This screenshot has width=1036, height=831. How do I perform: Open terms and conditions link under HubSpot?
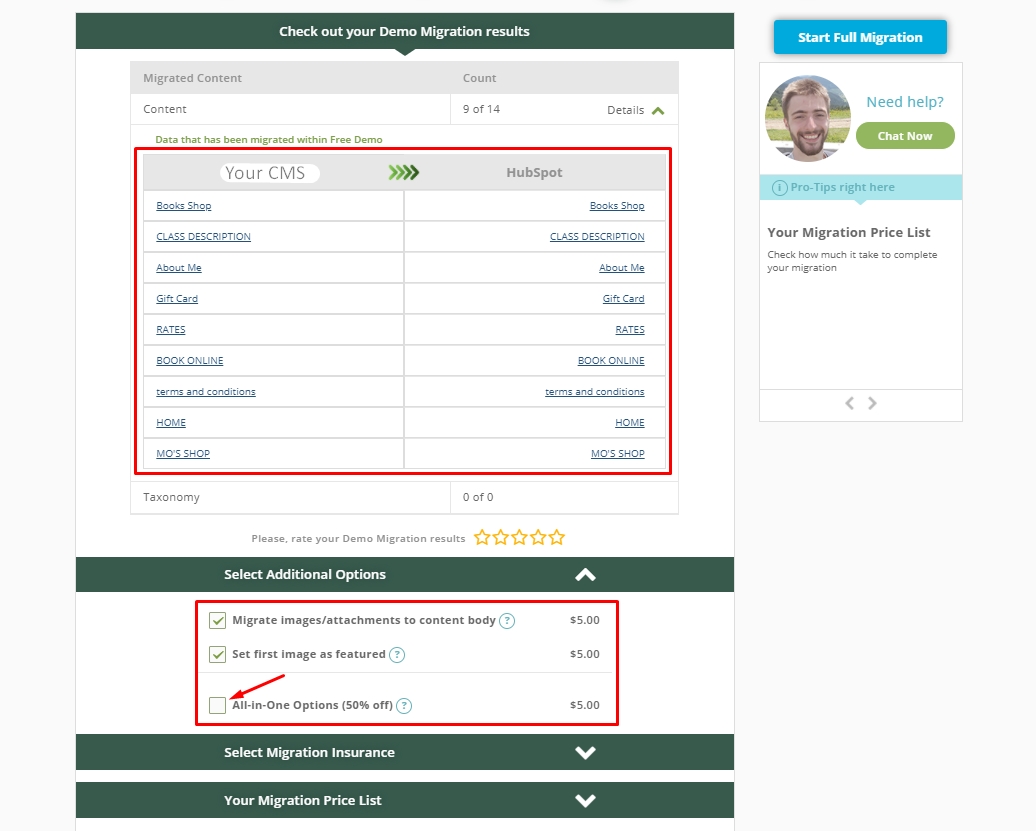(x=594, y=392)
